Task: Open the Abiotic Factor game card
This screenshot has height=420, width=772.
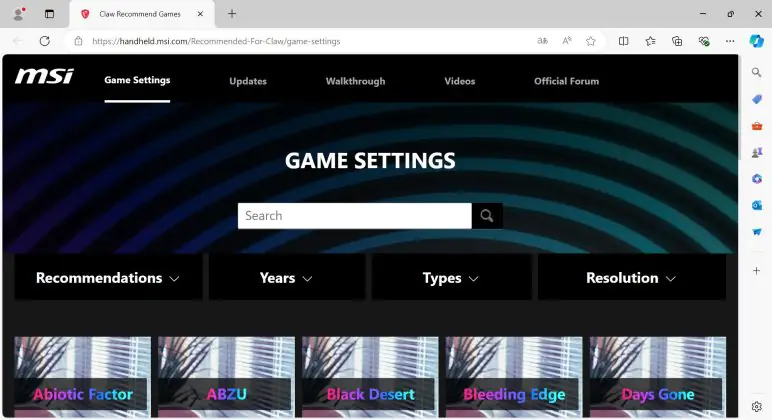Action: pos(83,377)
